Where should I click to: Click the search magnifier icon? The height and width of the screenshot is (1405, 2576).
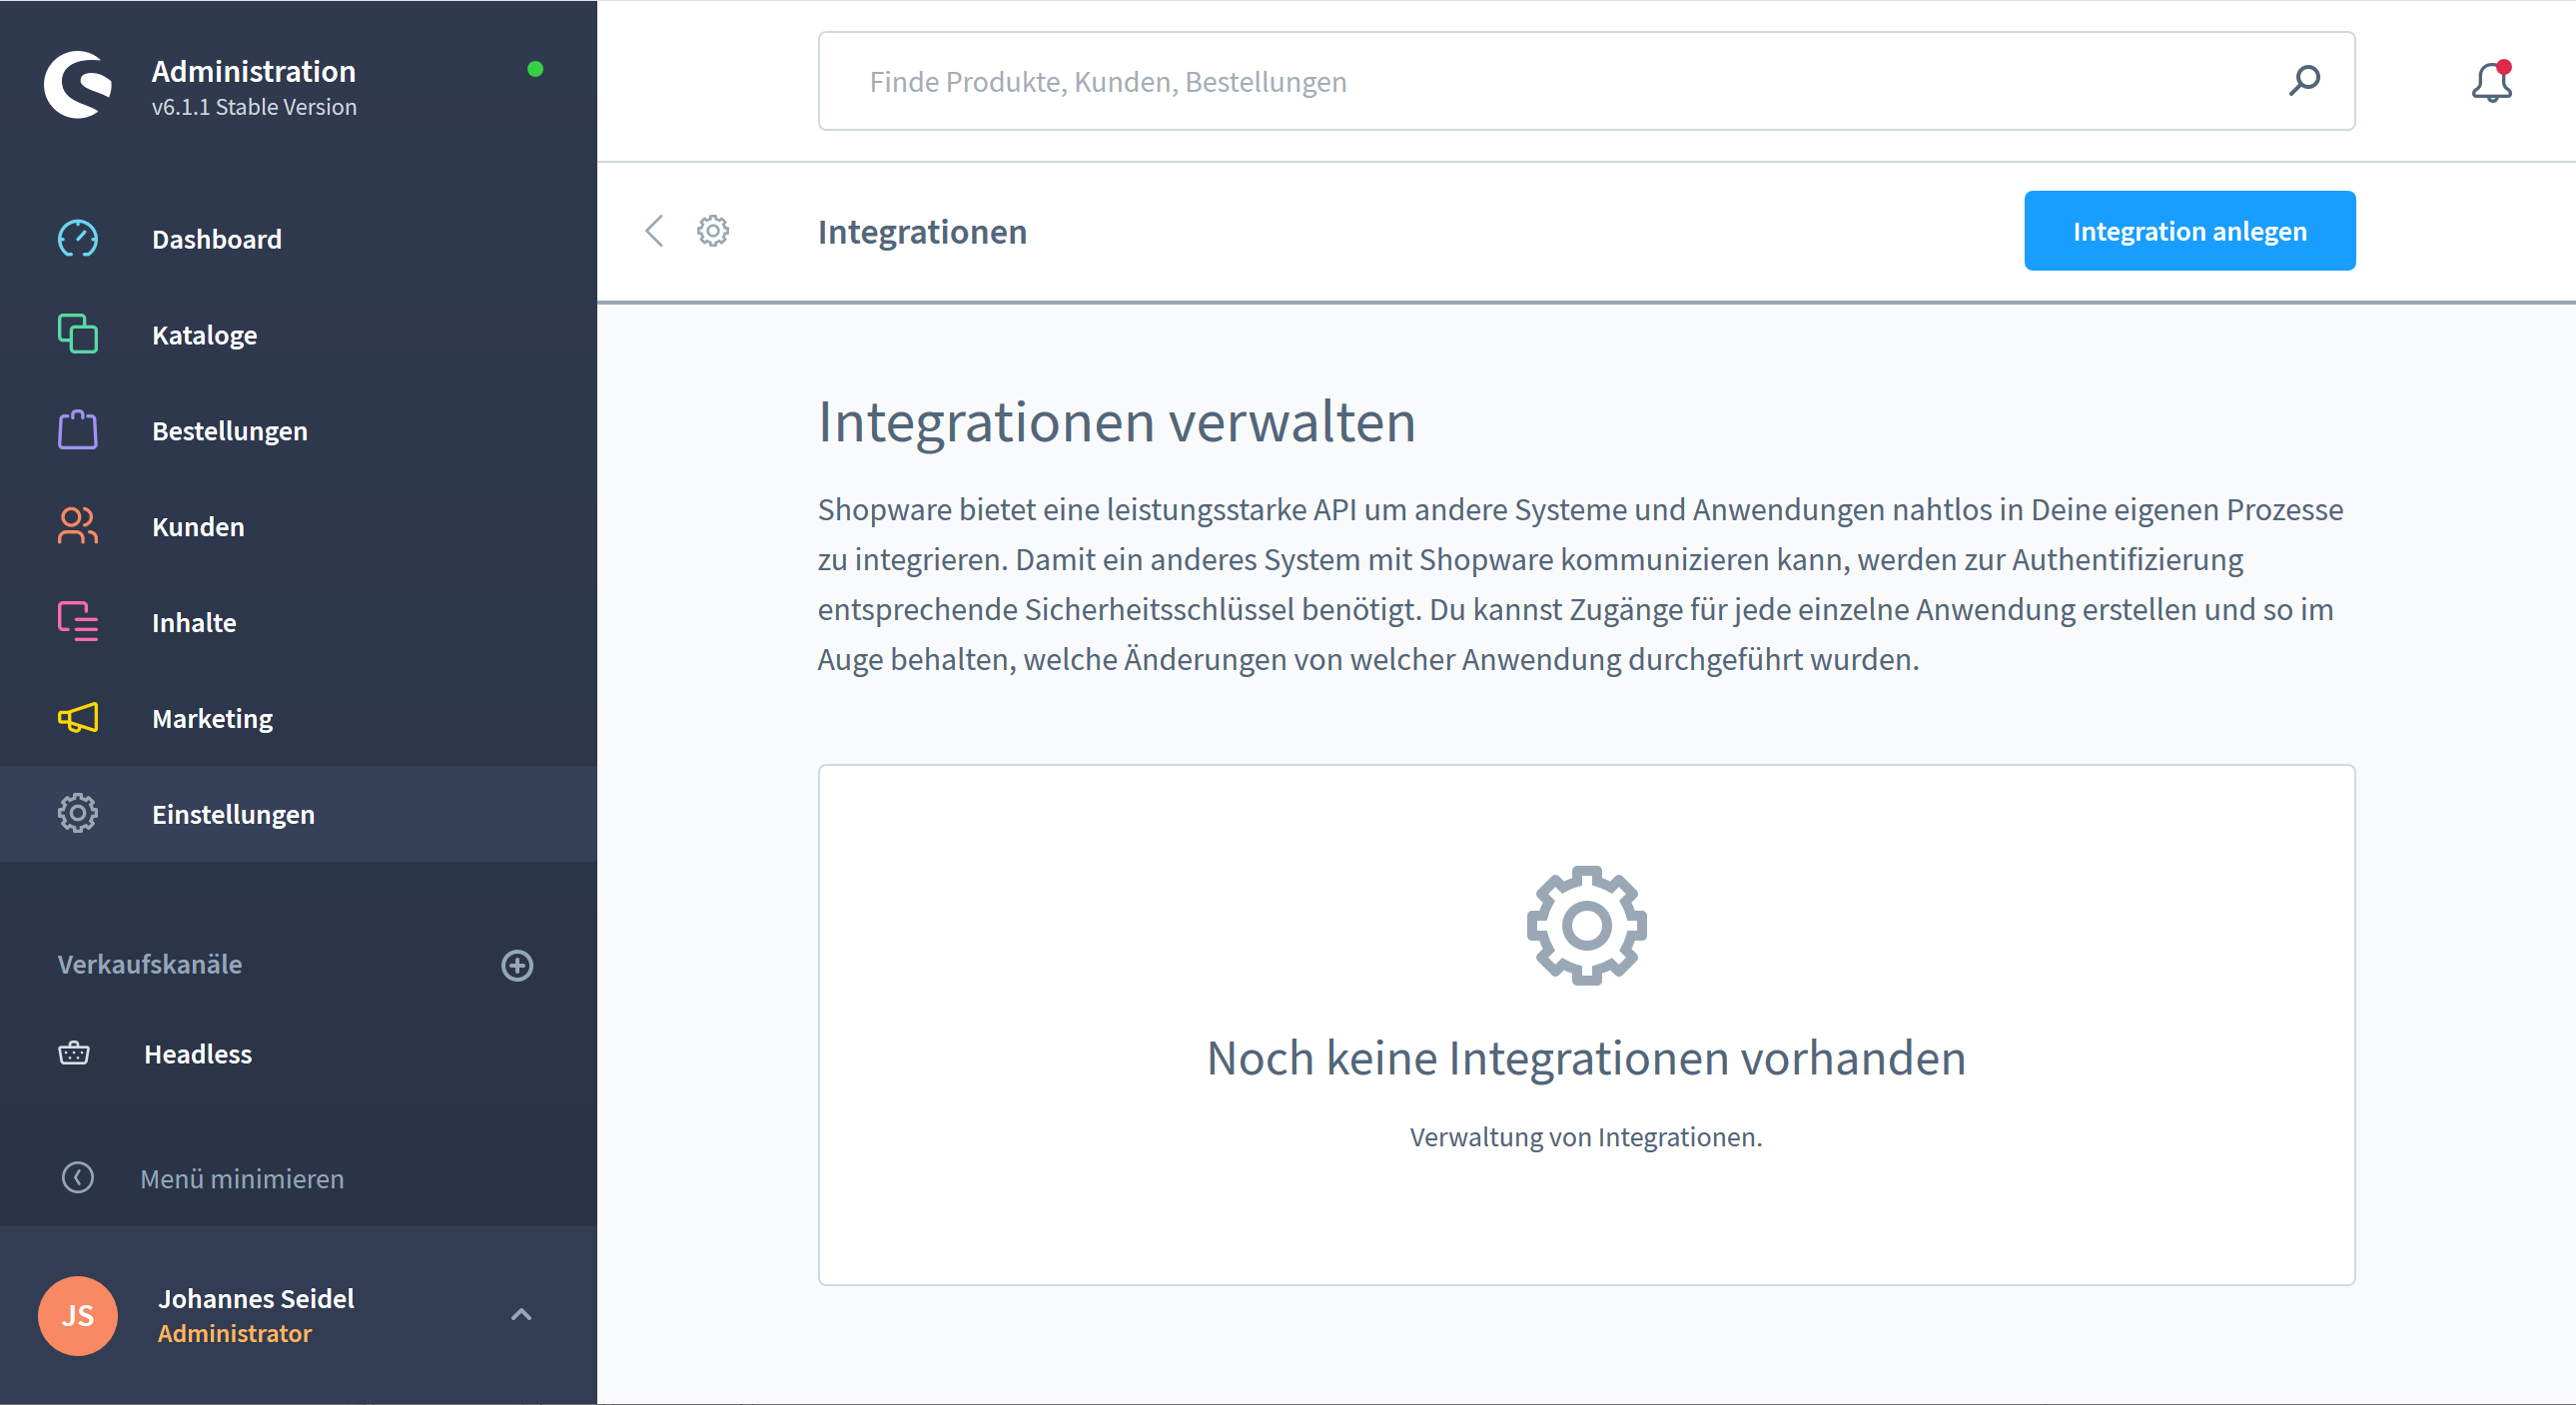click(2304, 81)
